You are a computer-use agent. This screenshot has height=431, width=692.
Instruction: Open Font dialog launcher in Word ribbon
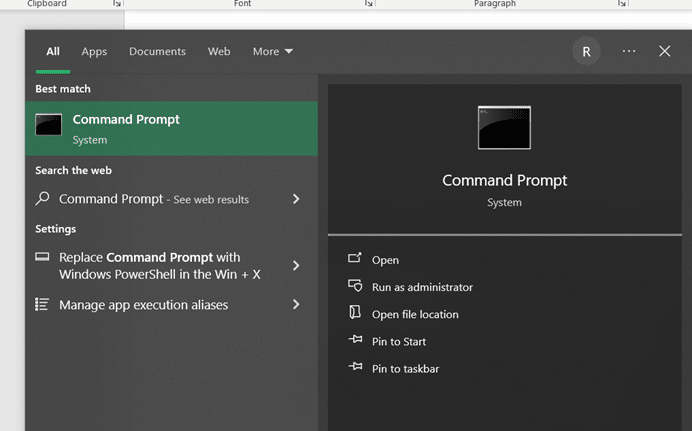tap(369, 4)
